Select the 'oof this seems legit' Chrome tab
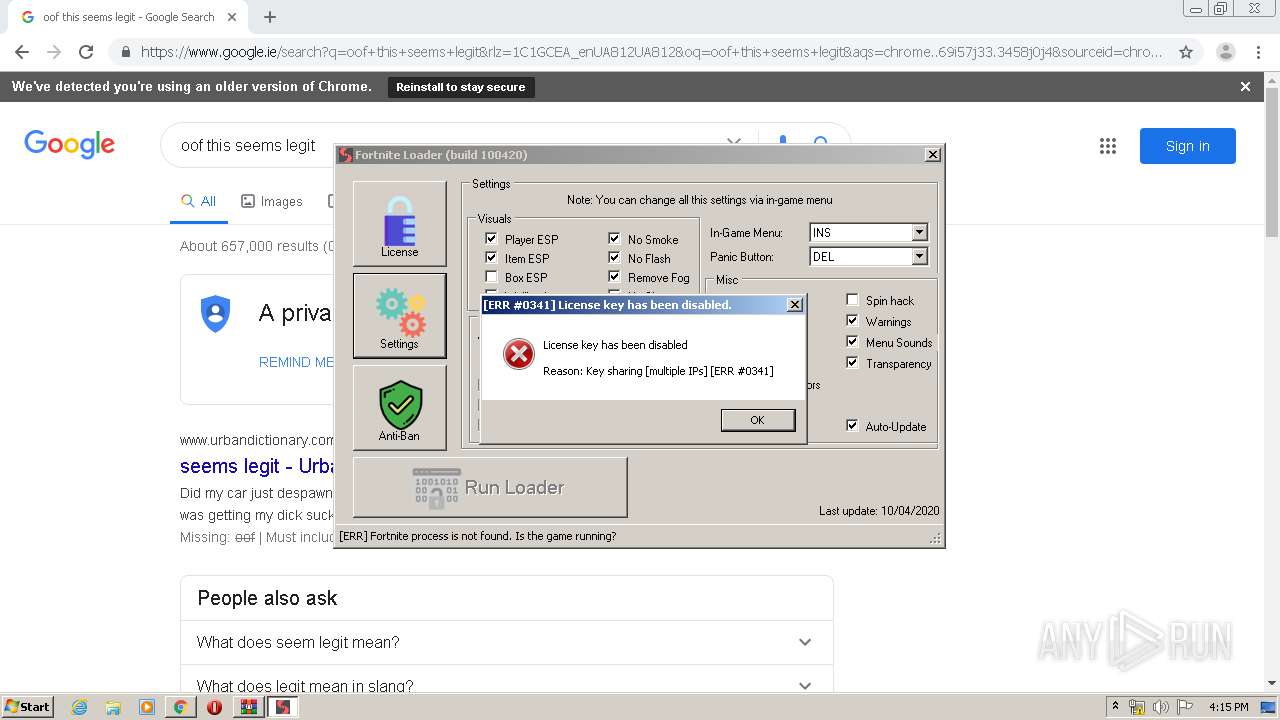1280x720 pixels. pos(128,17)
